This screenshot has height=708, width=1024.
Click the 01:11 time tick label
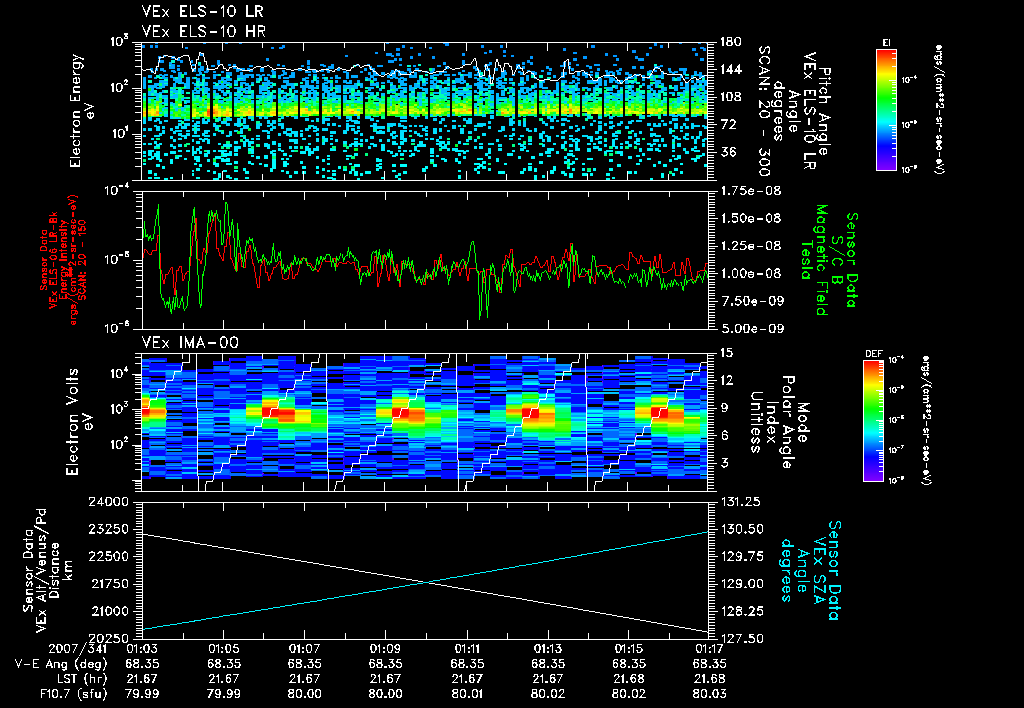tap(466, 649)
